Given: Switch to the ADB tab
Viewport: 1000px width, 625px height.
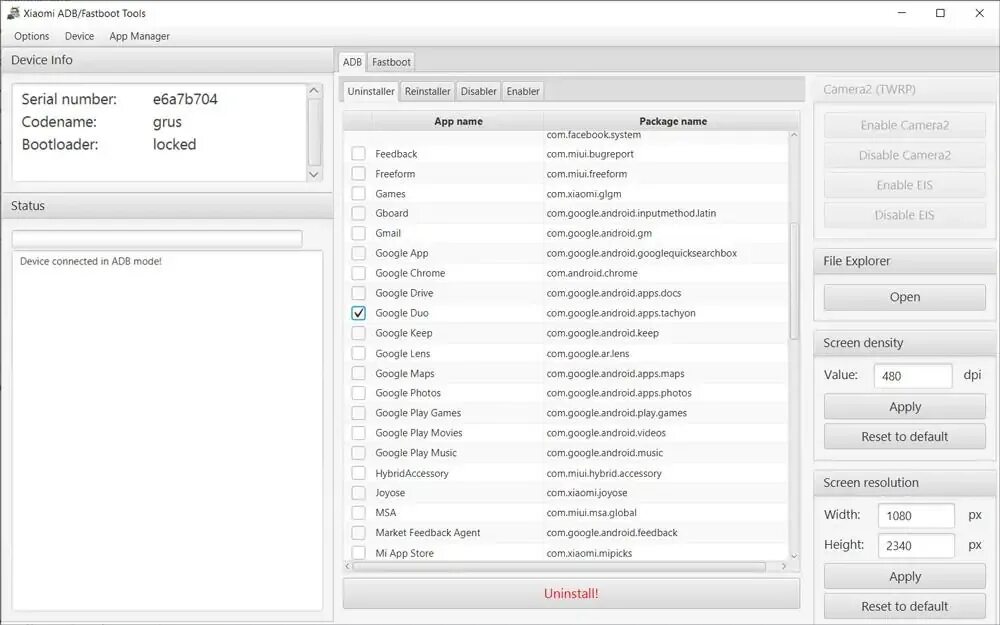Looking at the screenshot, I should point(352,62).
